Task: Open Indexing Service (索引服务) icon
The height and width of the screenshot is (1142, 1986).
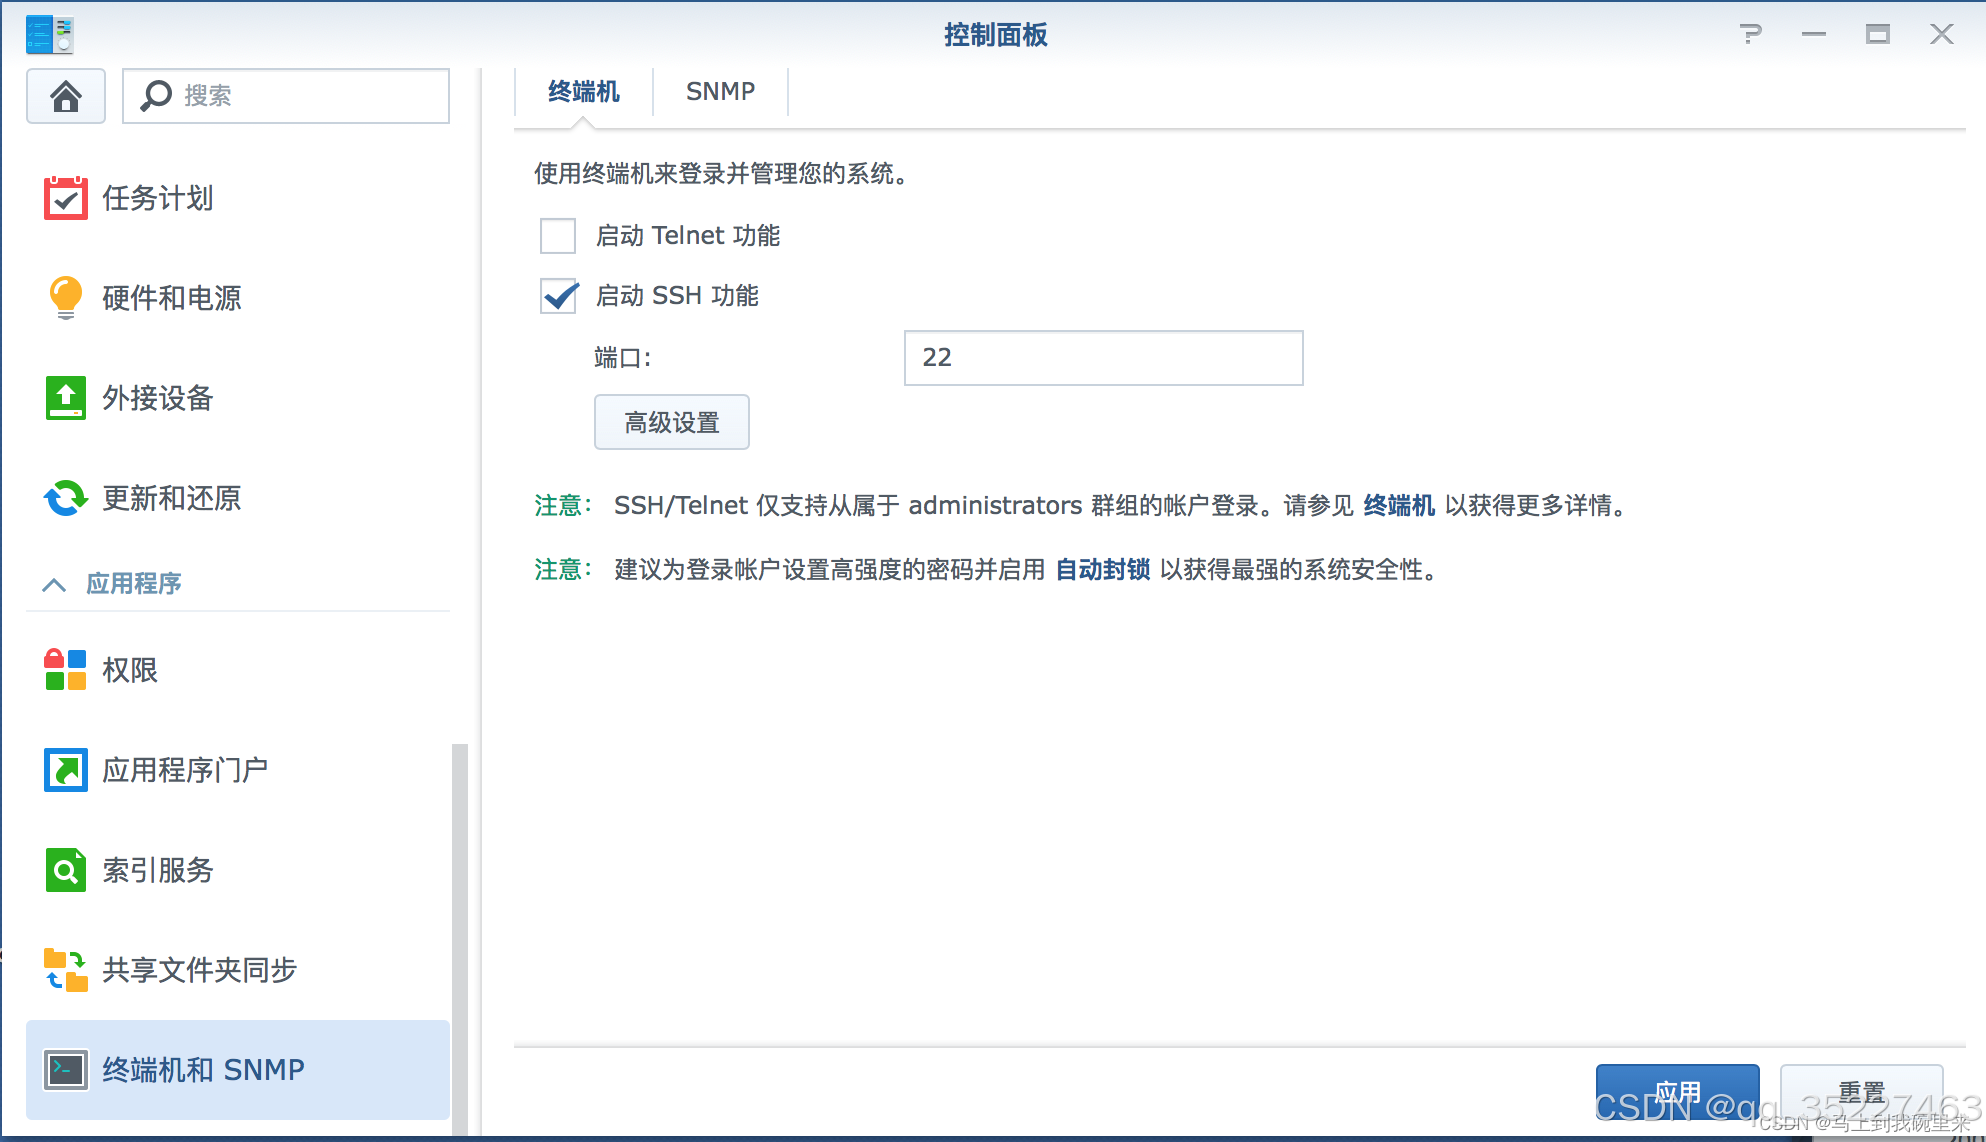Action: point(66,870)
